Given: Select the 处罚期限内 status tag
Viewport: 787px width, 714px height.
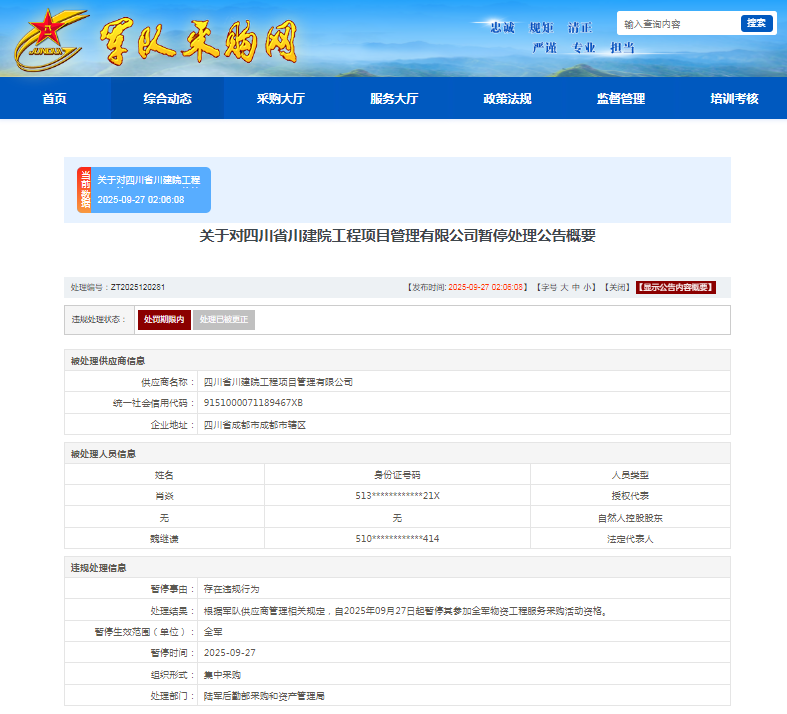Looking at the screenshot, I should 163,320.
